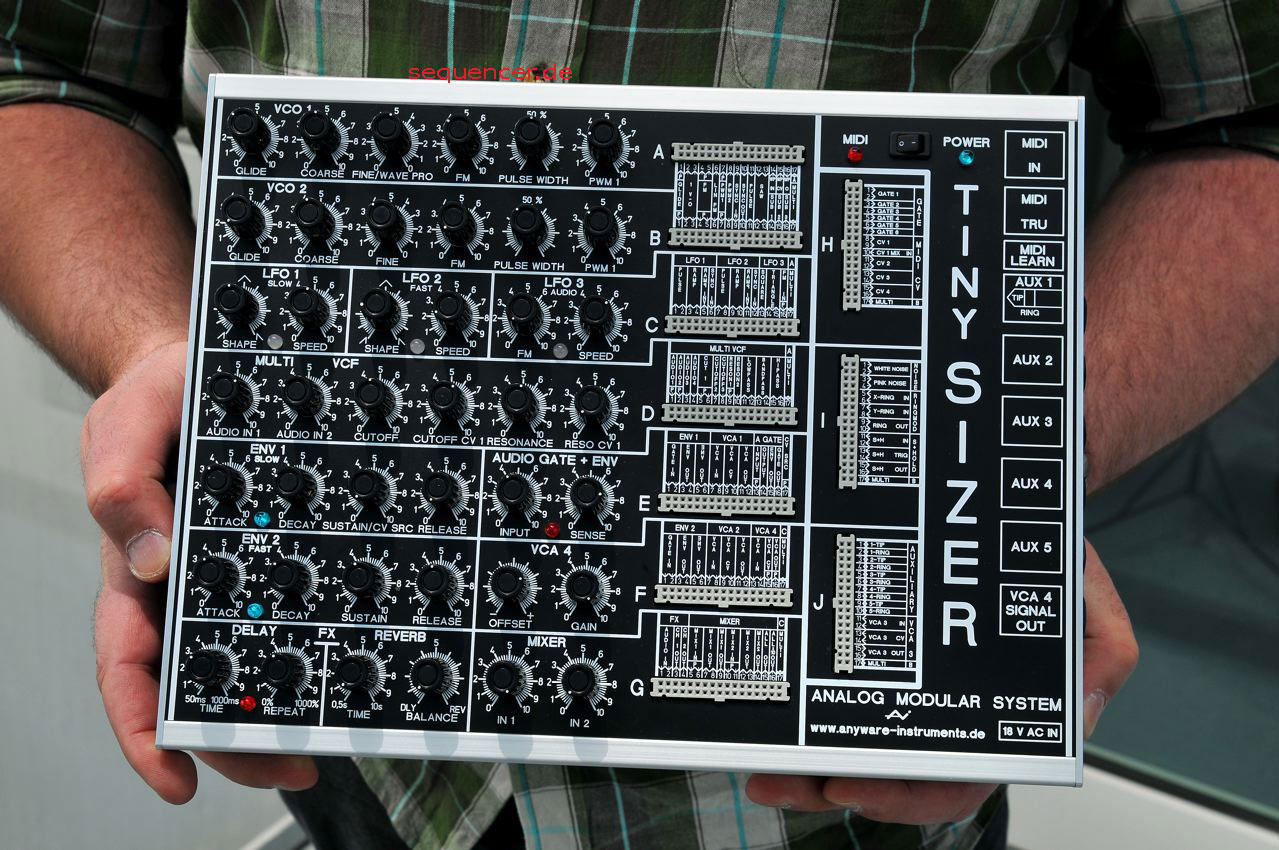
Task: Tap the LFO 3 rate indicator LED
Action: [x=561, y=350]
